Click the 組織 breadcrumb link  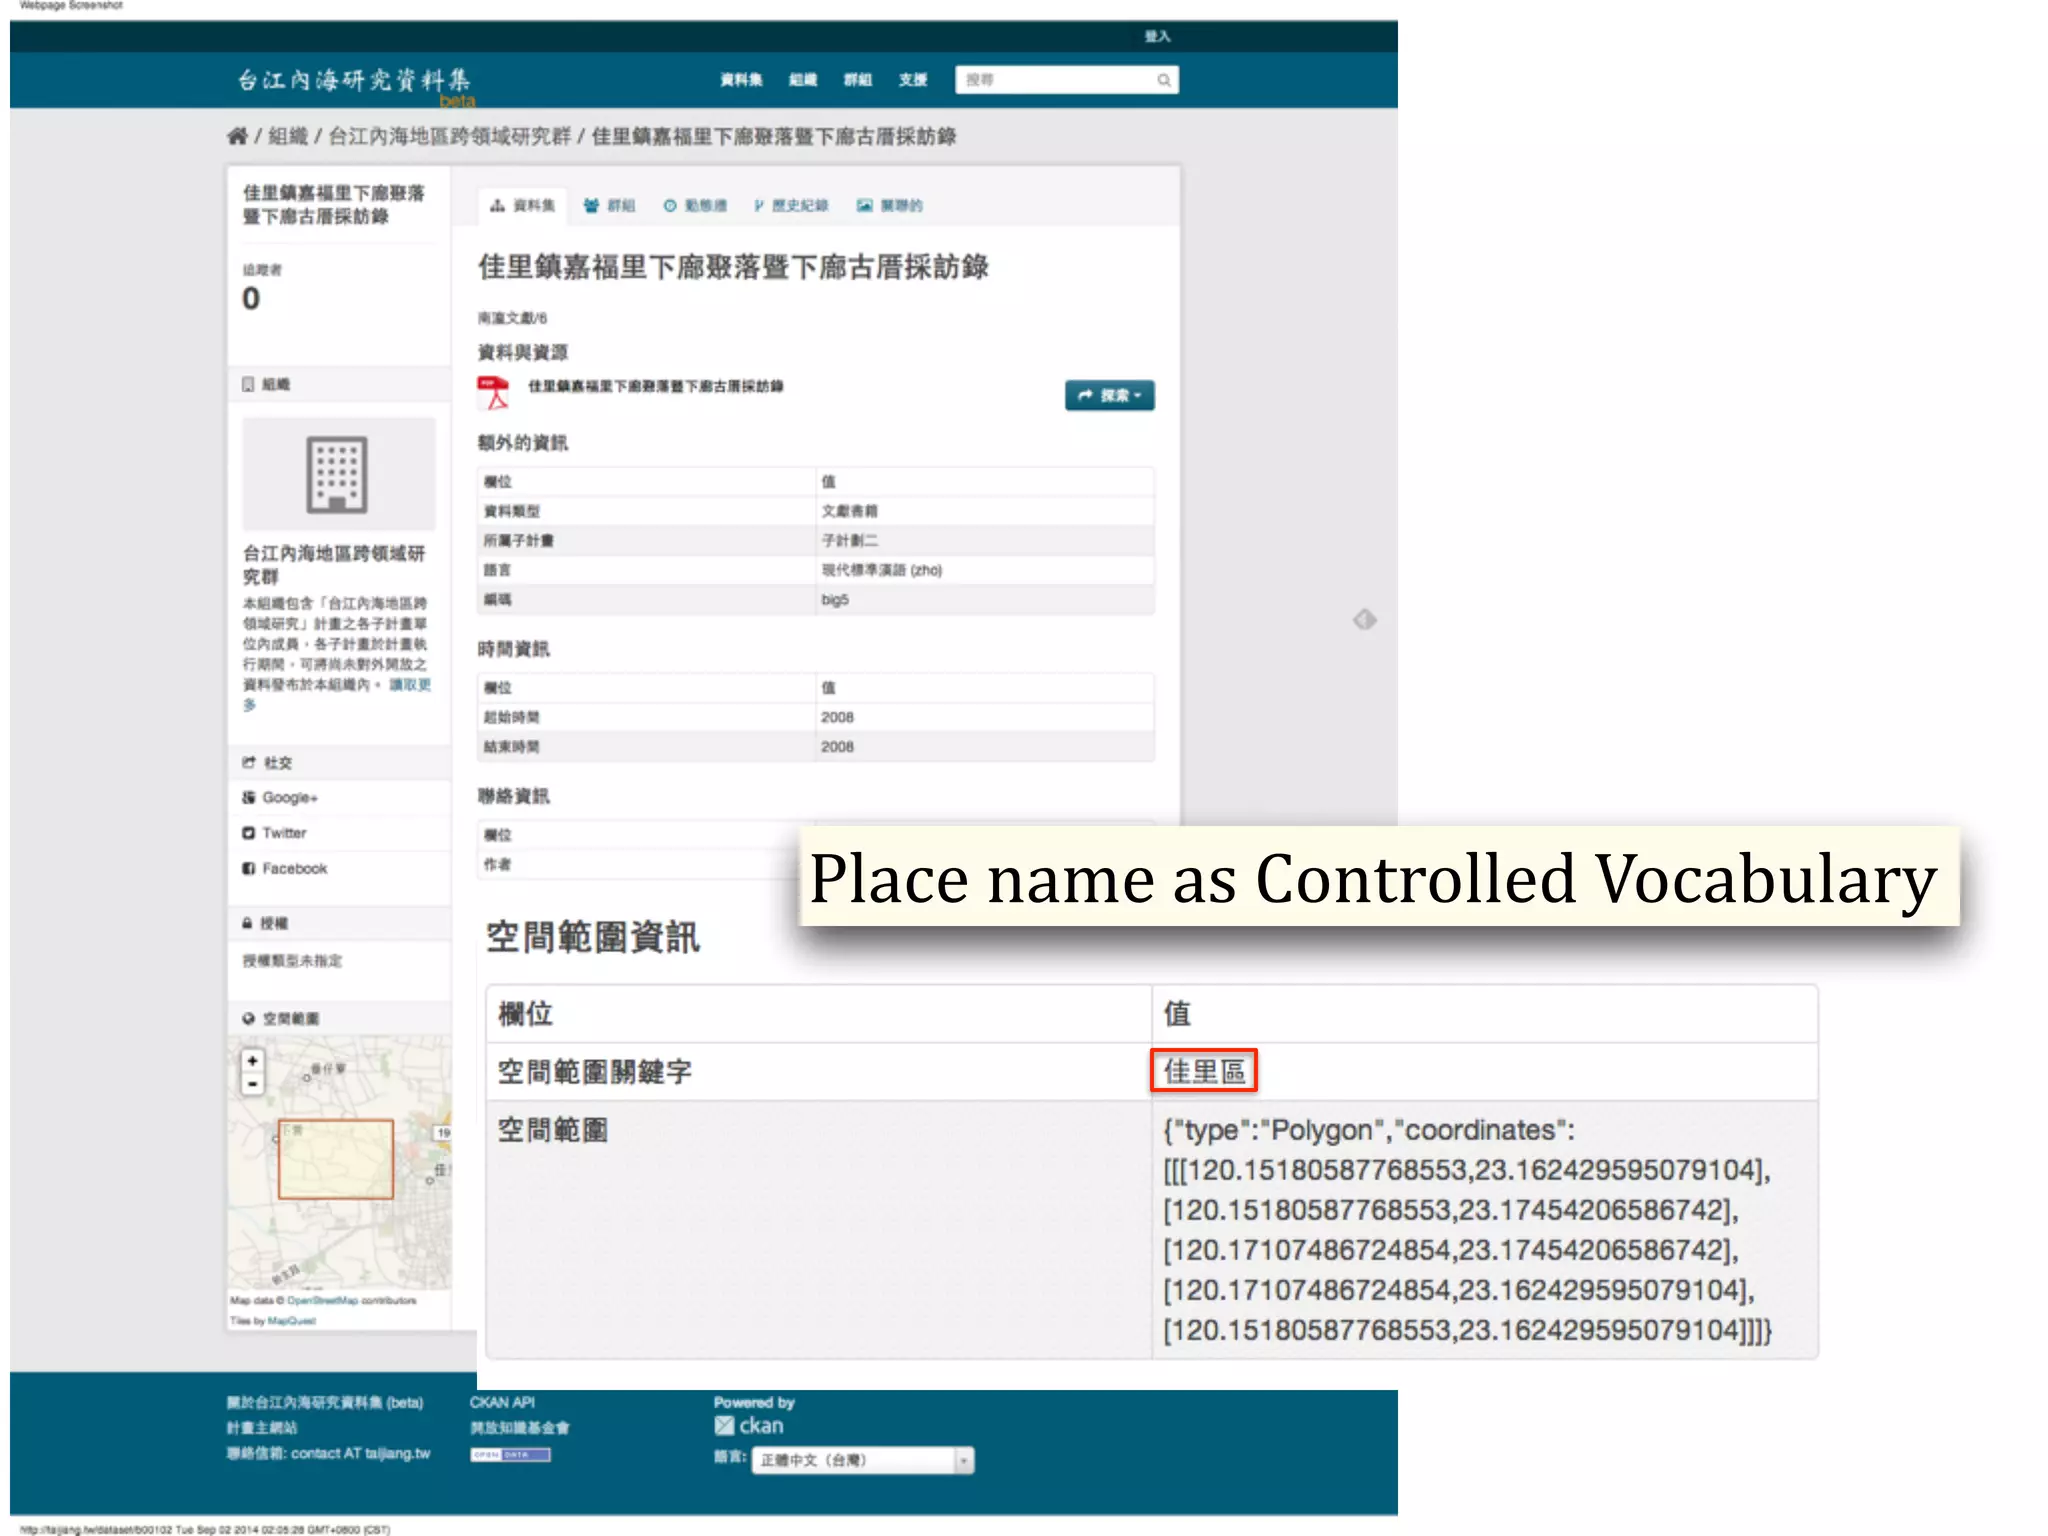[288, 136]
